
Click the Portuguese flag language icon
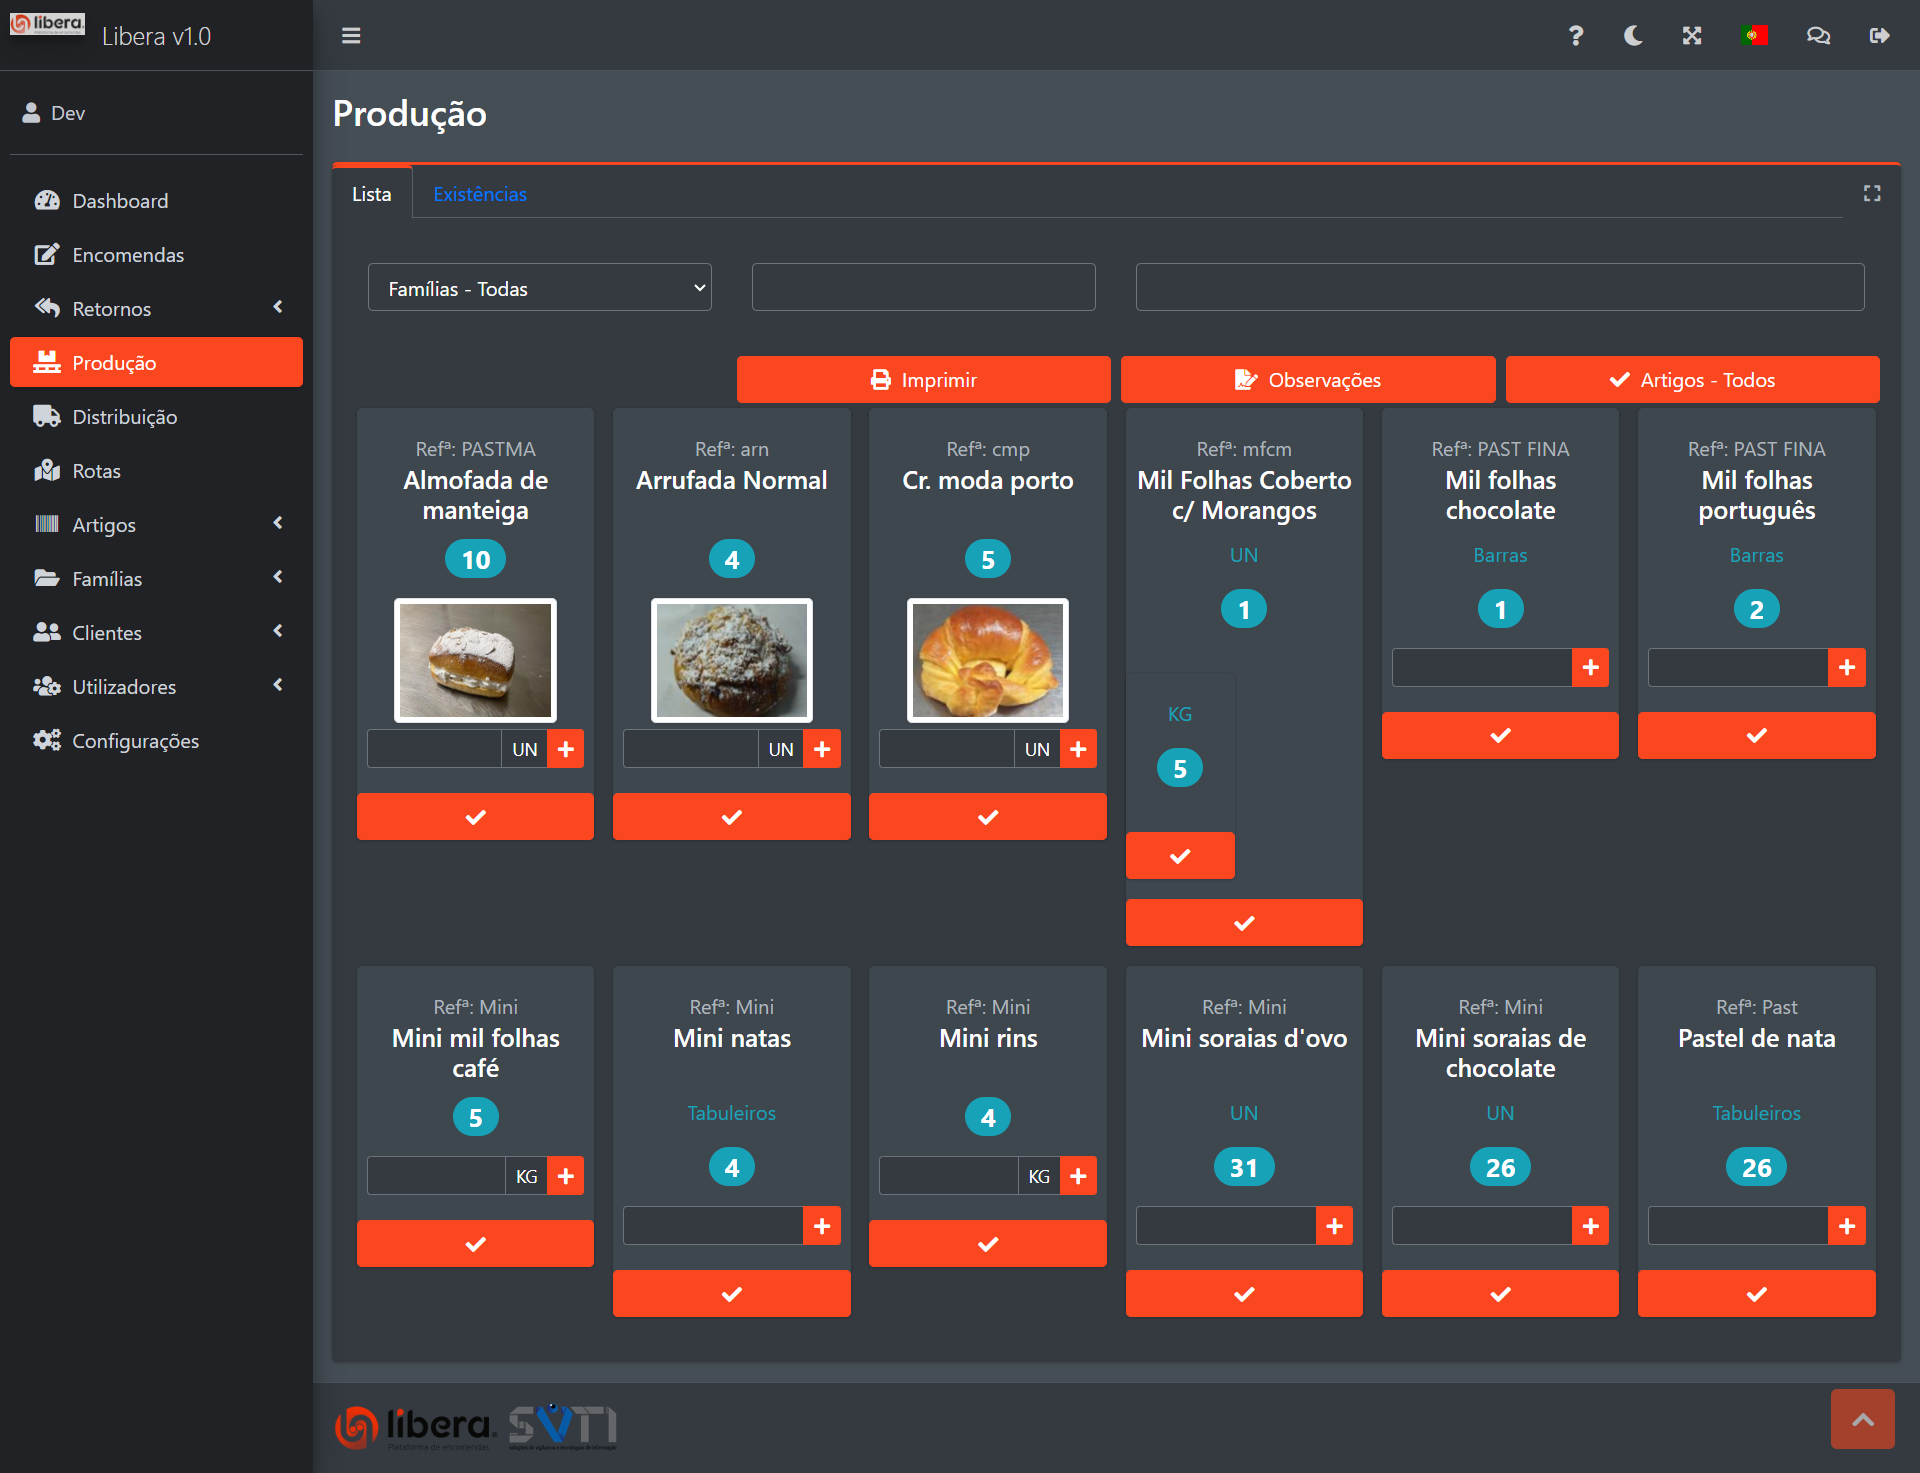tap(1754, 36)
